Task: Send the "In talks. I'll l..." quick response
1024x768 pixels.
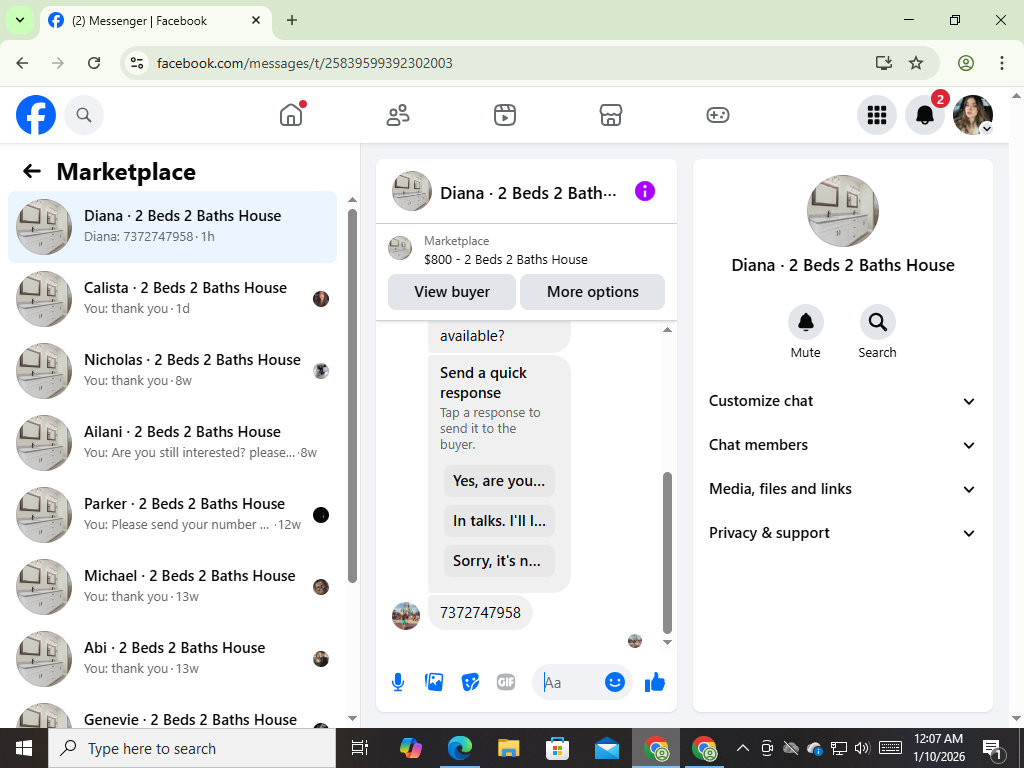Action: [x=499, y=520]
